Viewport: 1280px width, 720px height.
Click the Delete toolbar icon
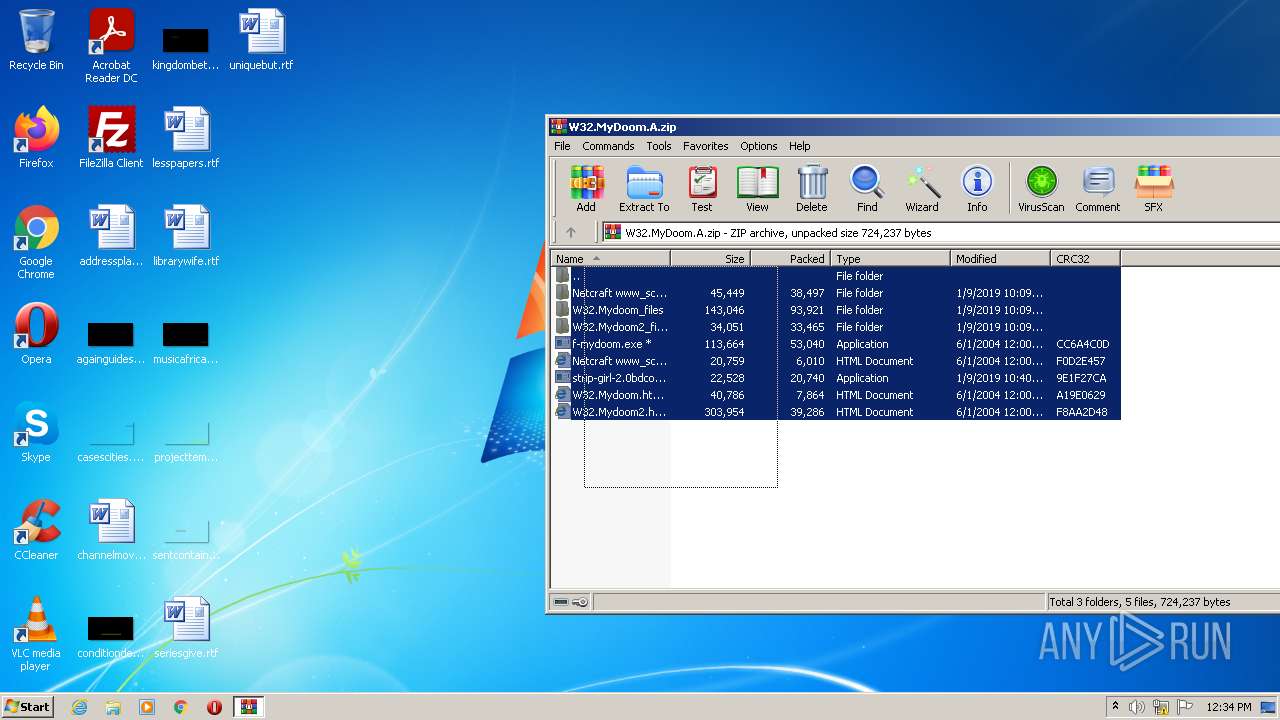coord(812,189)
